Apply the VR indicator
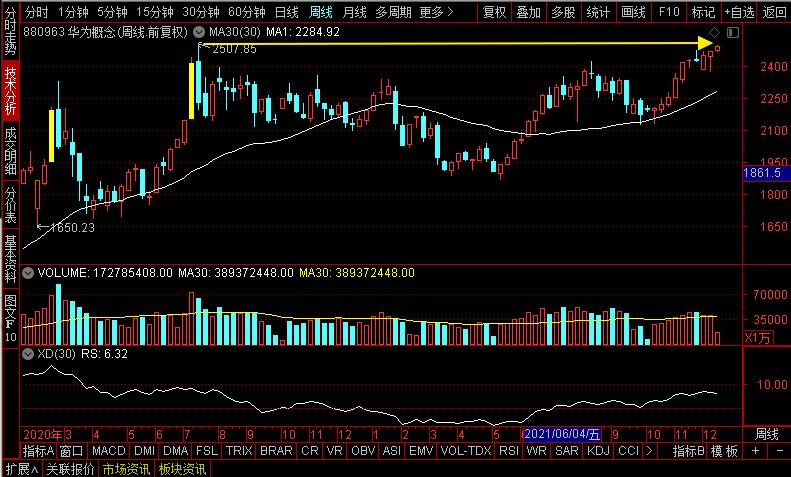The width and height of the screenshot is (791, 477). pos(334,451)
